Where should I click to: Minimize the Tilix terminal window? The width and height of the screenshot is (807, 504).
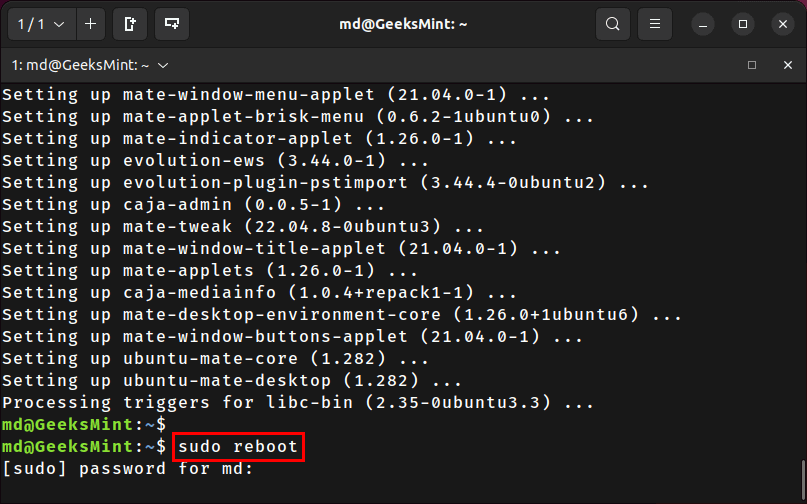pyautogui.click(x=703, y=24)
